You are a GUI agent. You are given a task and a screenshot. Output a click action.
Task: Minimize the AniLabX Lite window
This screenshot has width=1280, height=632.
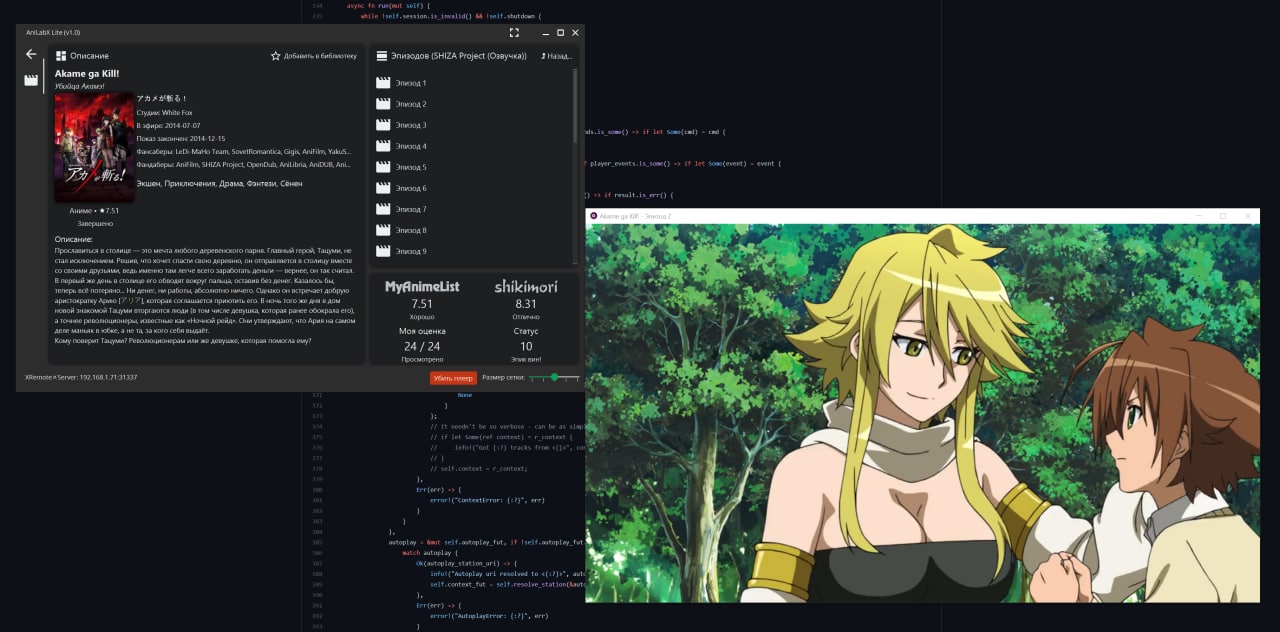[544, 32]
